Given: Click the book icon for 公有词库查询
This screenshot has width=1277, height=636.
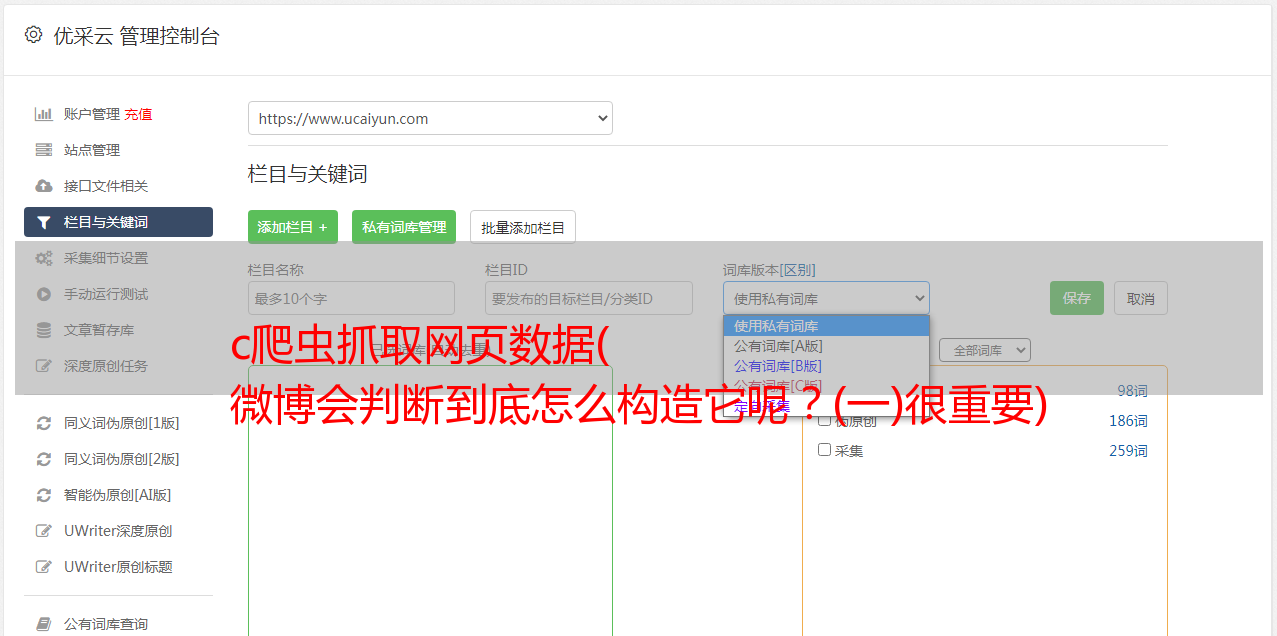Looking at the screenshot, I should coord(43,624).
